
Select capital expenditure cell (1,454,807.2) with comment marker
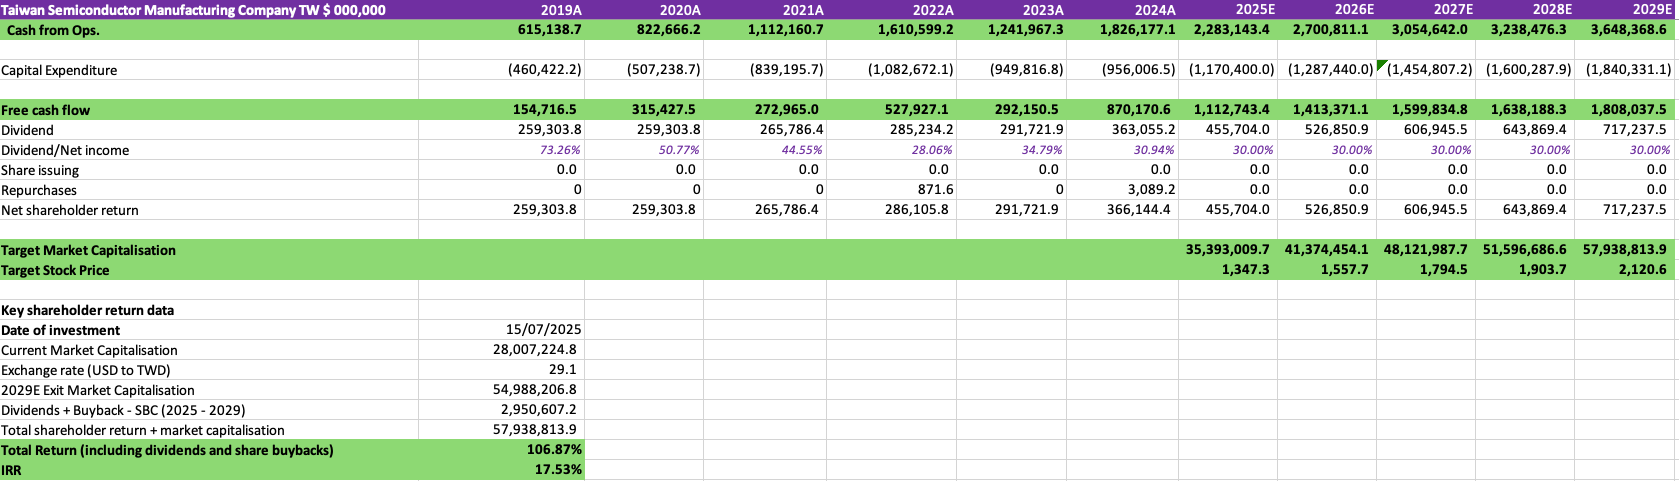pyautogui.click(x=1428, y=70)
